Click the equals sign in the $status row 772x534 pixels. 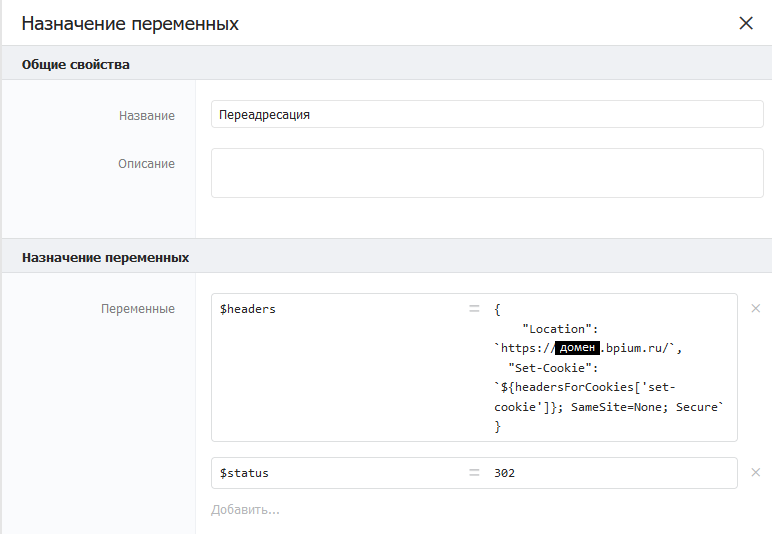[x=474, y=472]
